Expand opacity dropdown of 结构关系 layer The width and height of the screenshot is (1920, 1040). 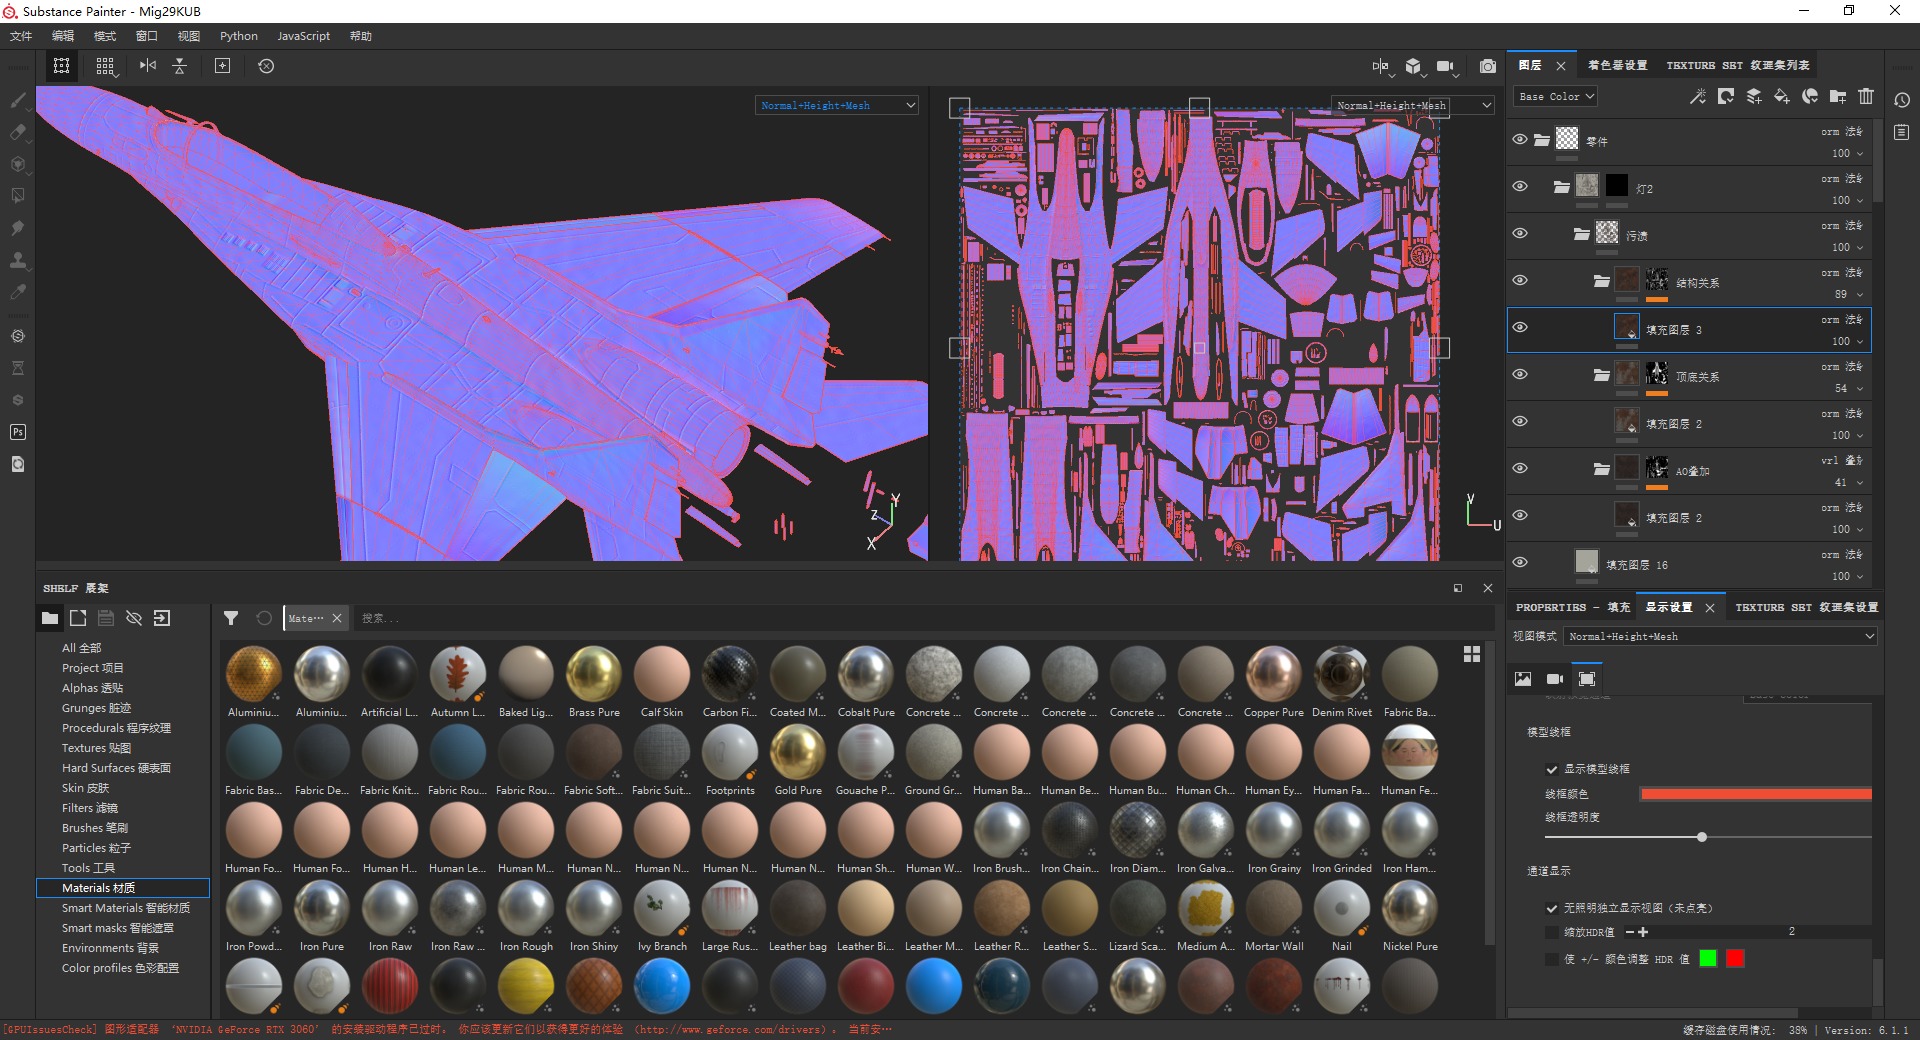(1860, 294)
